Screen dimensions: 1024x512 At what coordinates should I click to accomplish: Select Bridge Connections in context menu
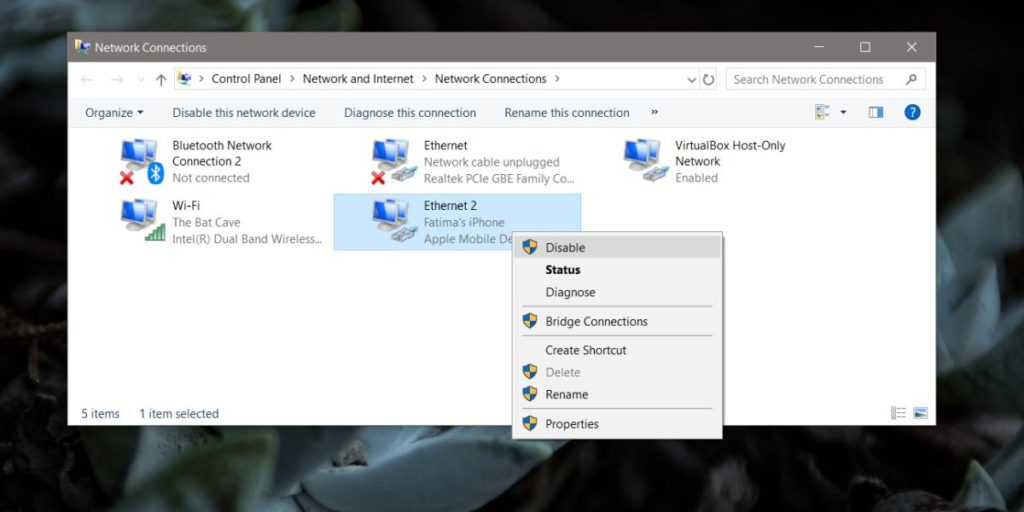click(x=596, y=321)
